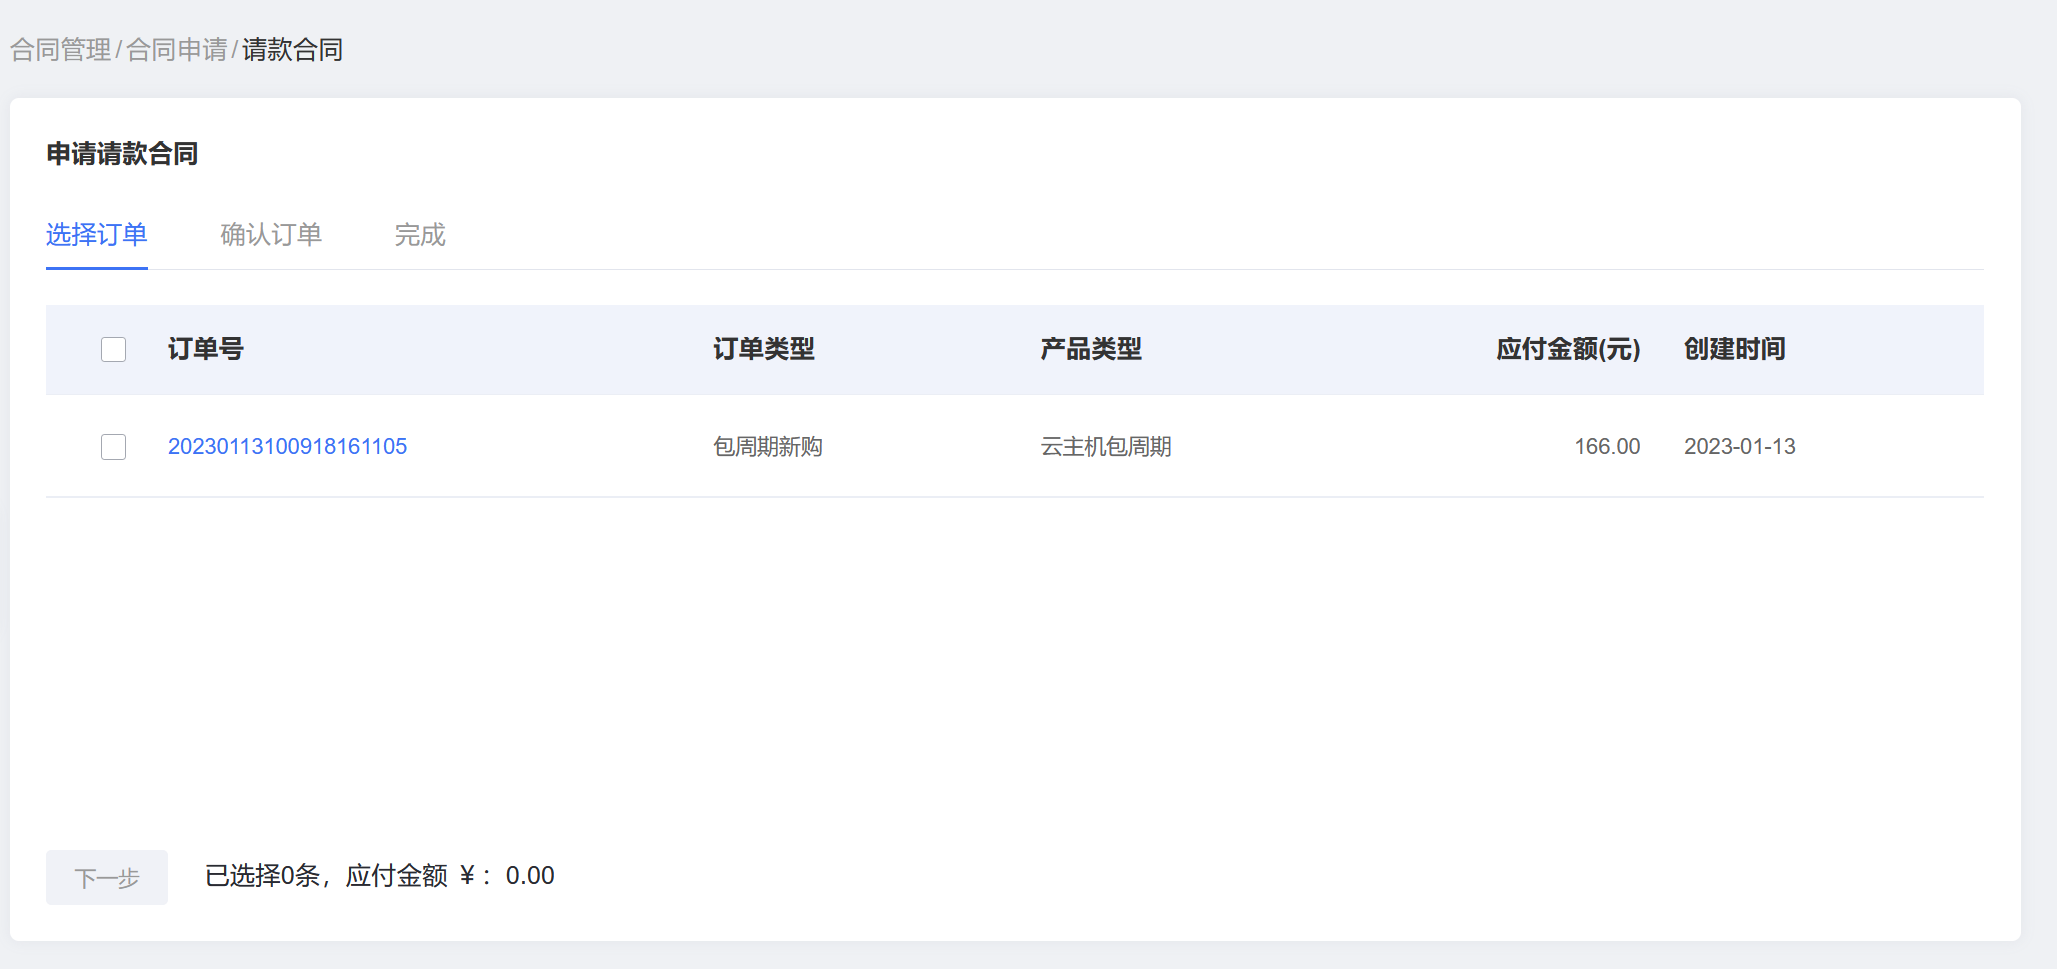This screenshot has width=2057, height=969.
Task: Click the 创建时间 column header
Action: pos(1735,349)
